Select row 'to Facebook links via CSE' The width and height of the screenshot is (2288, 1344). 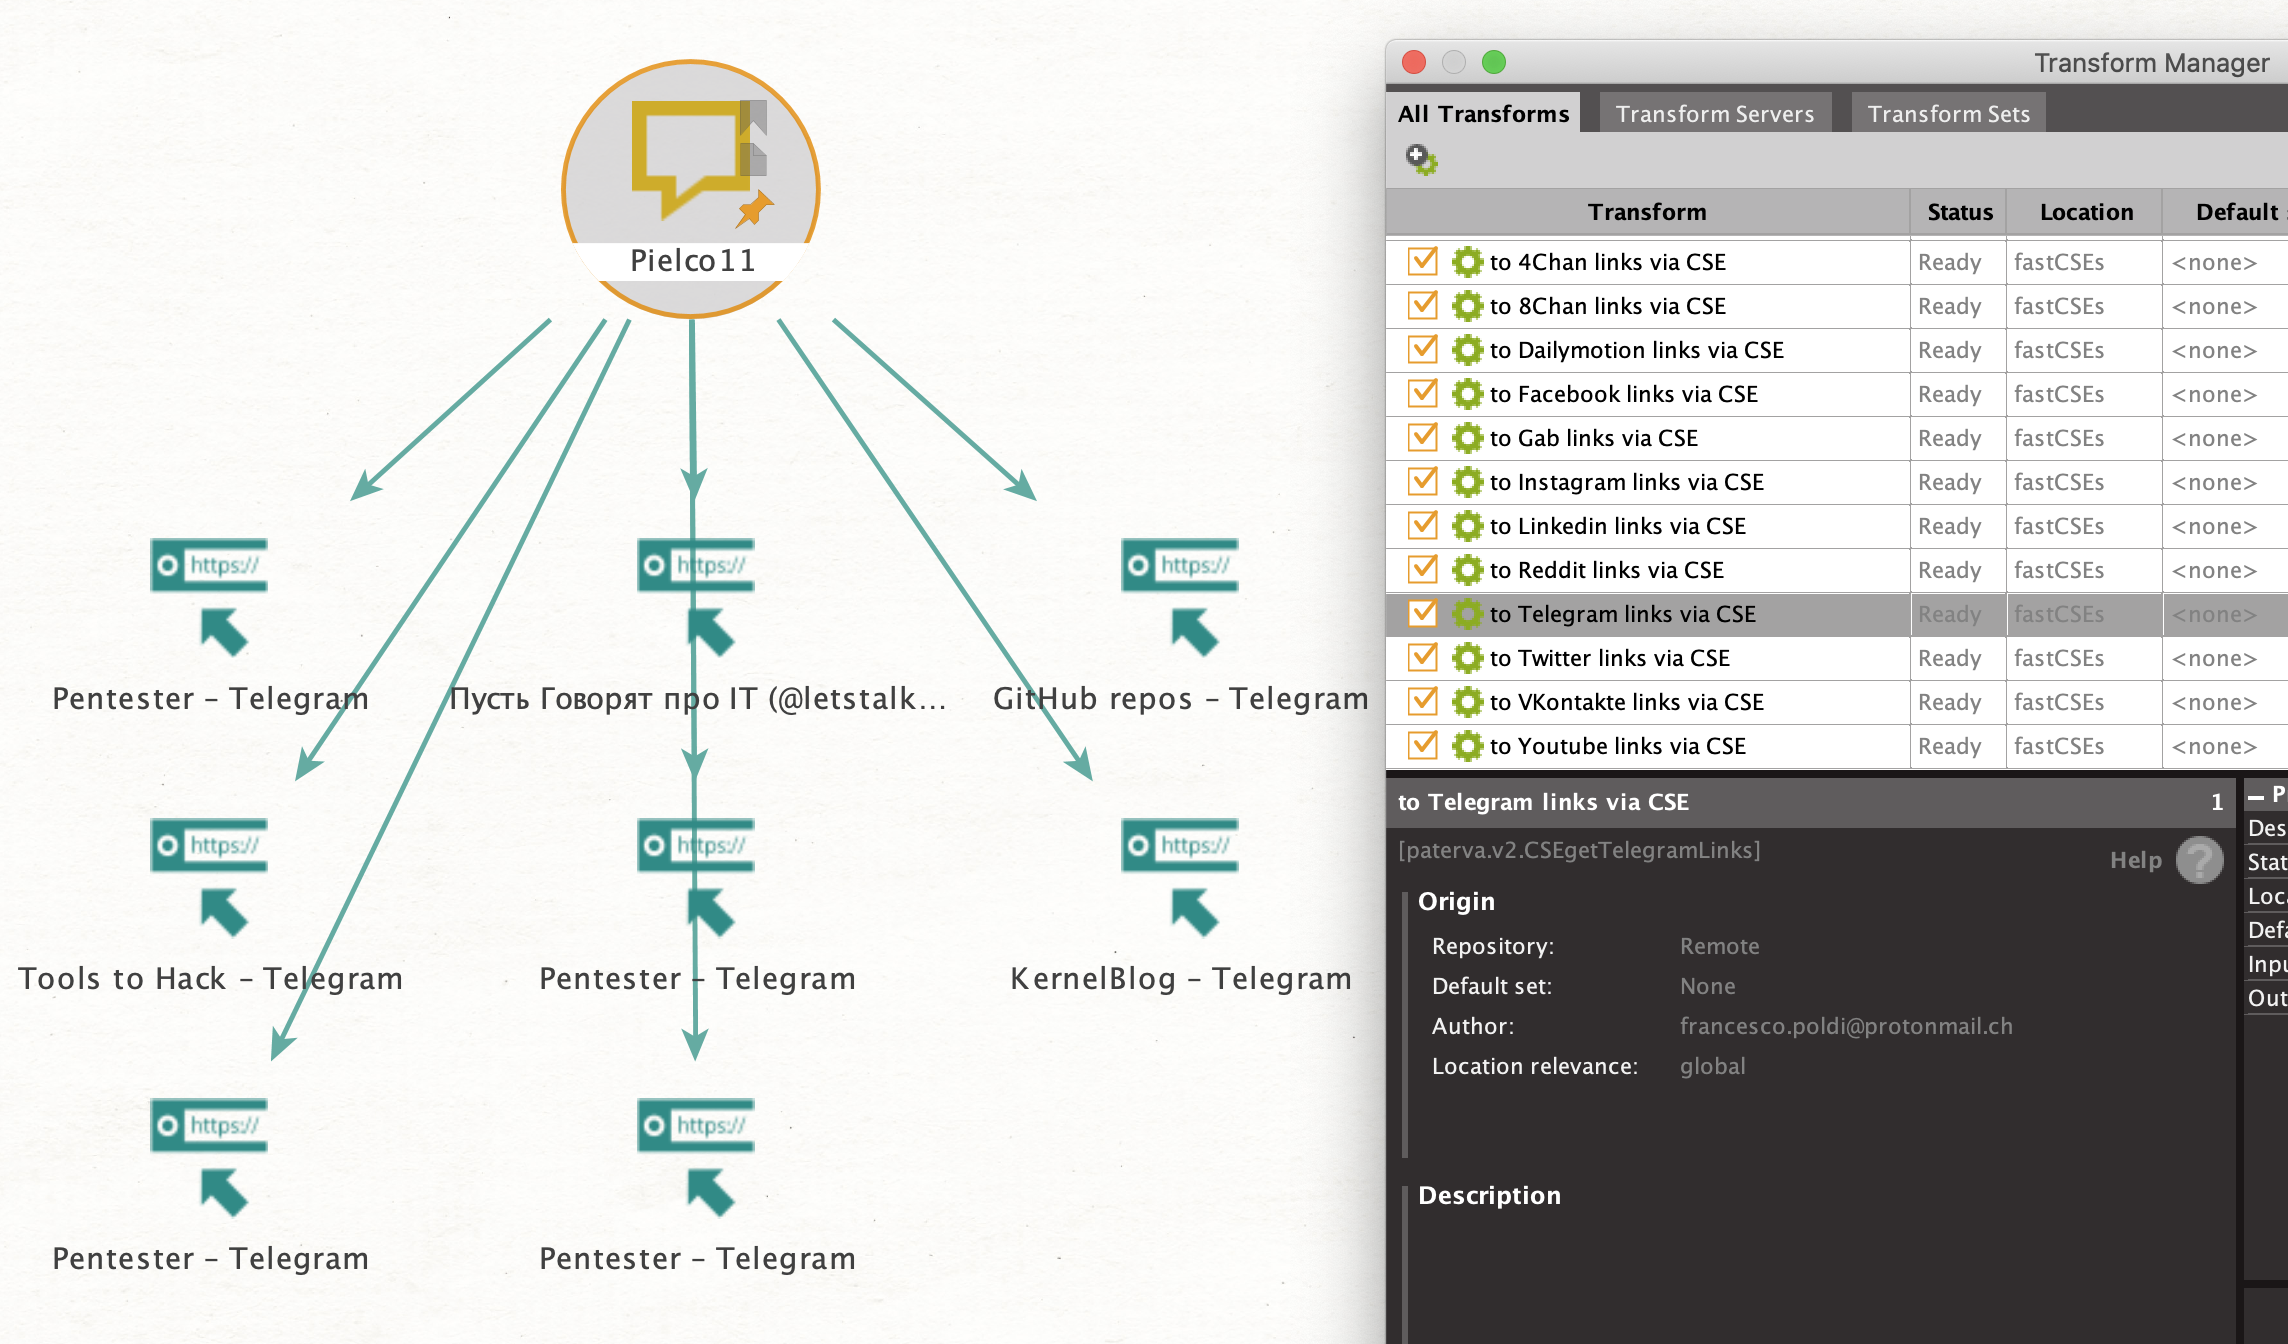click(x=1837, y=394)
